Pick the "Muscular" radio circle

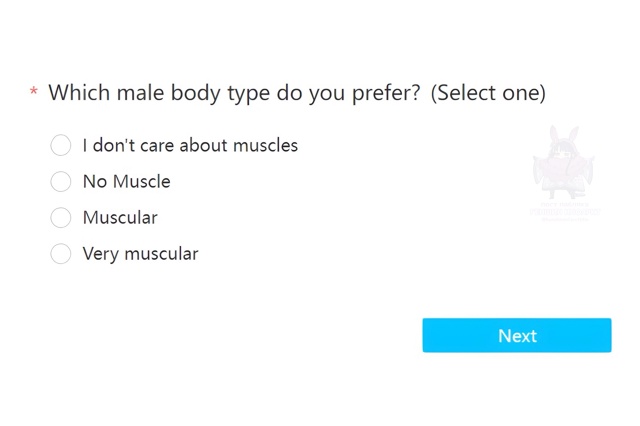click(60, 217)
